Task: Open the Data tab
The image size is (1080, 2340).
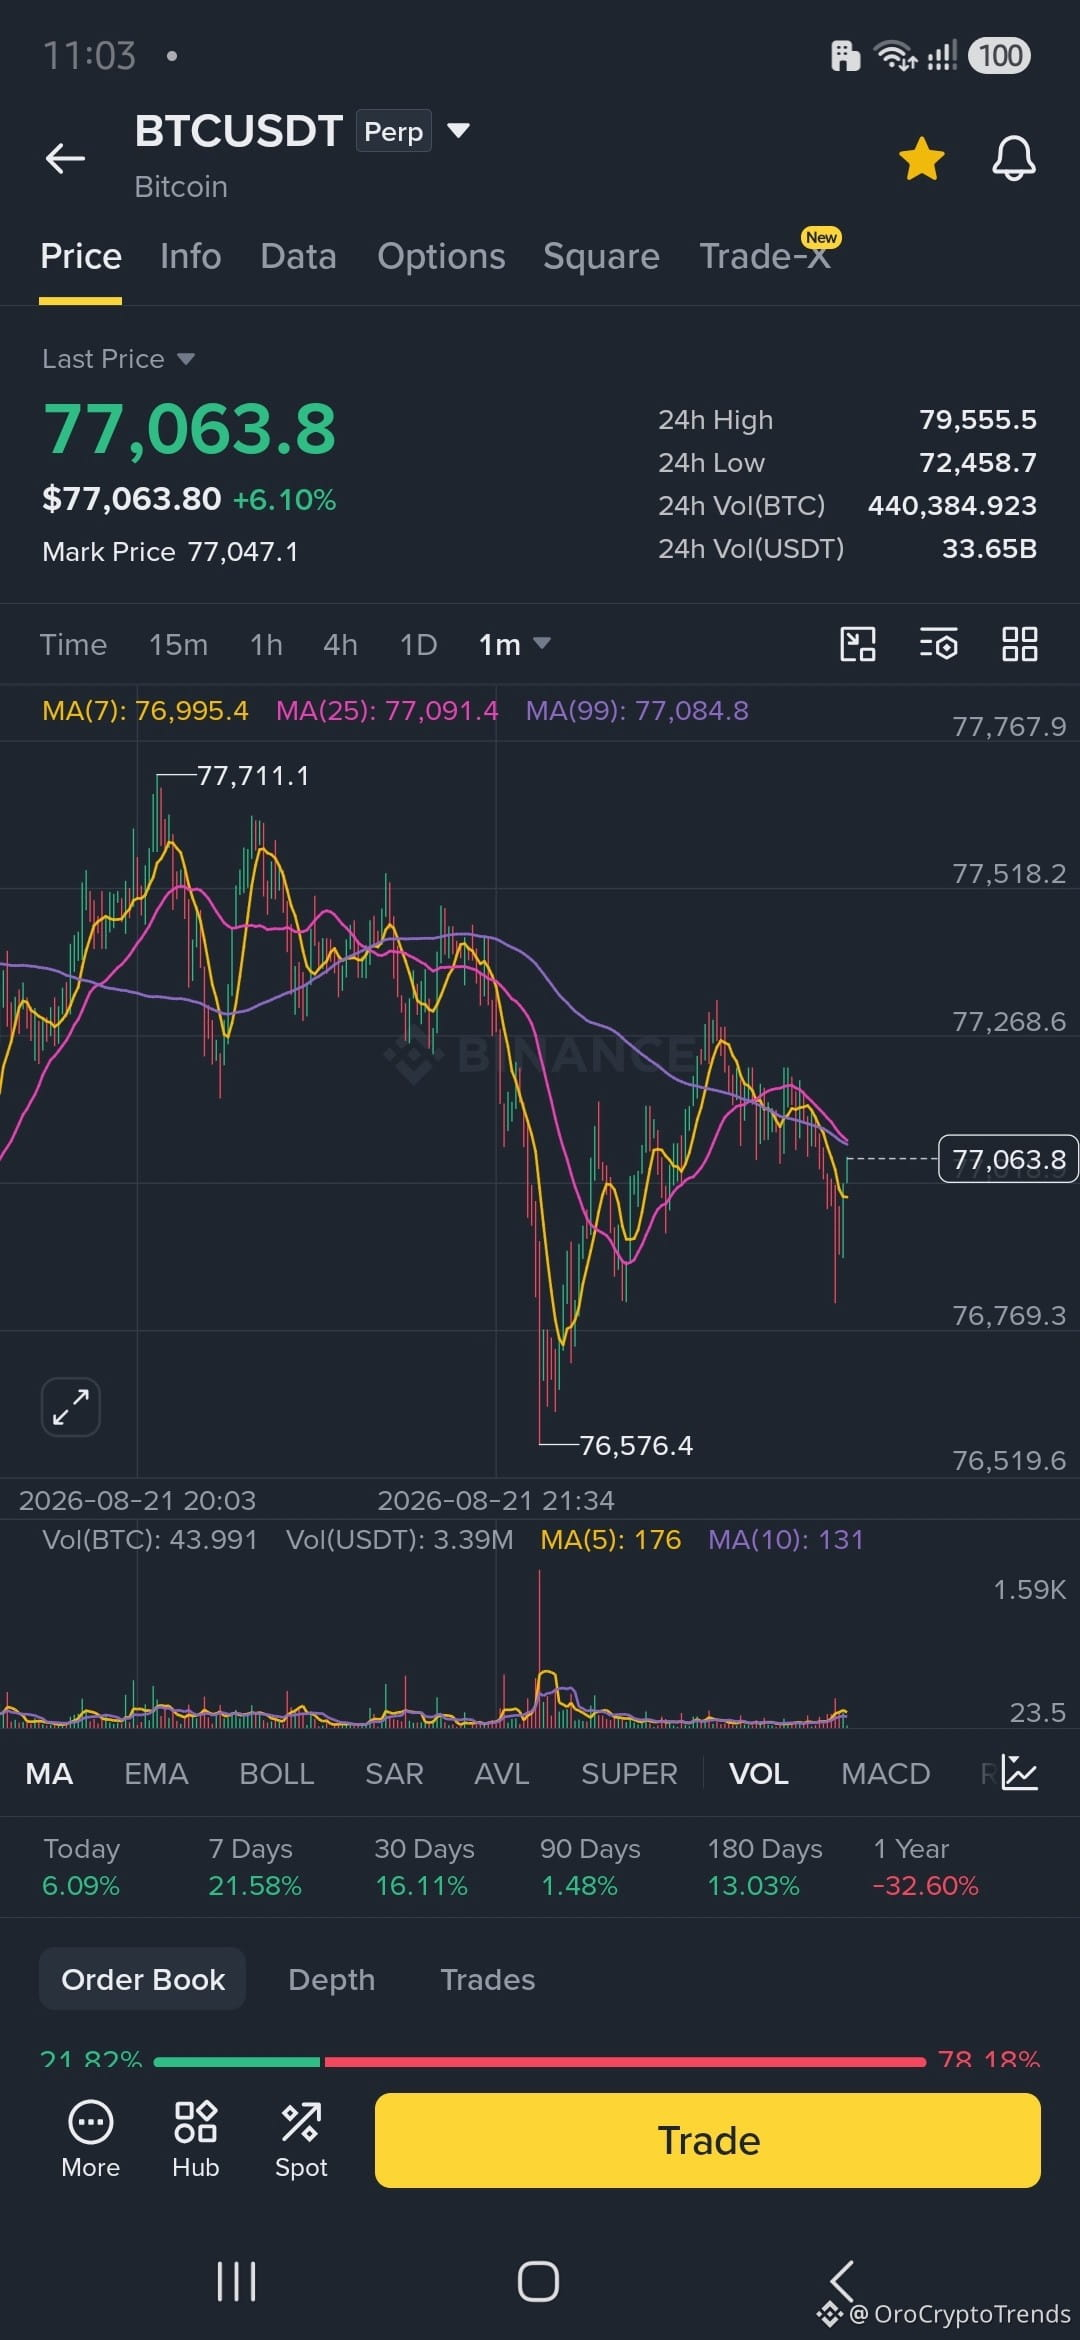Action: [298, 256]
